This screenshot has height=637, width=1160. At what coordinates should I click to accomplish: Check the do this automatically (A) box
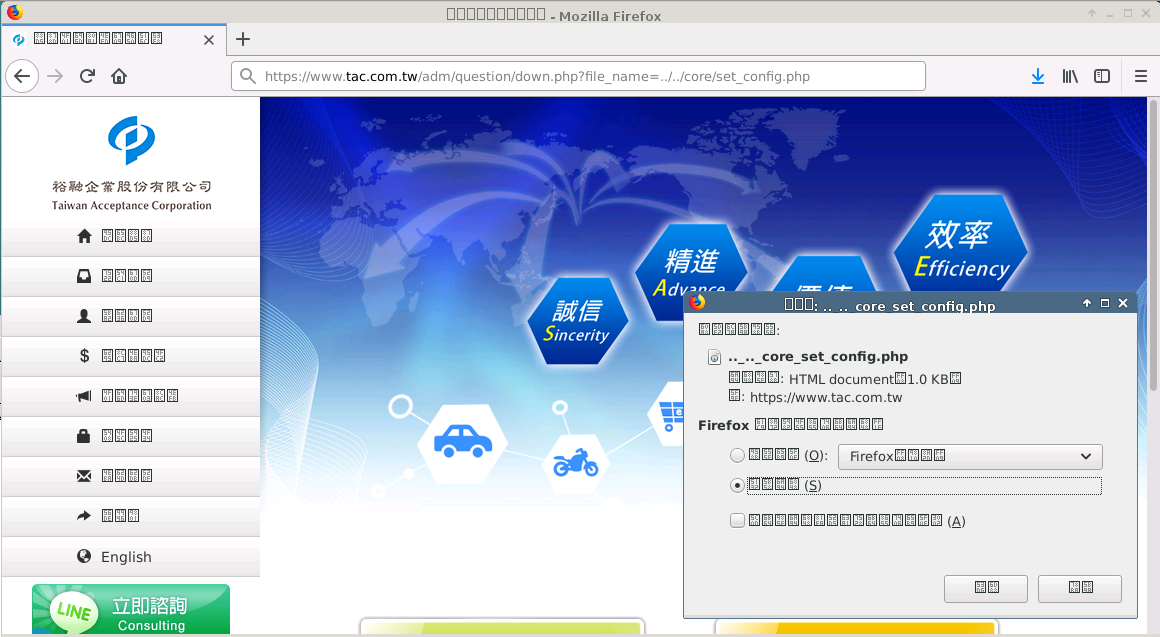tap(737, 521)
